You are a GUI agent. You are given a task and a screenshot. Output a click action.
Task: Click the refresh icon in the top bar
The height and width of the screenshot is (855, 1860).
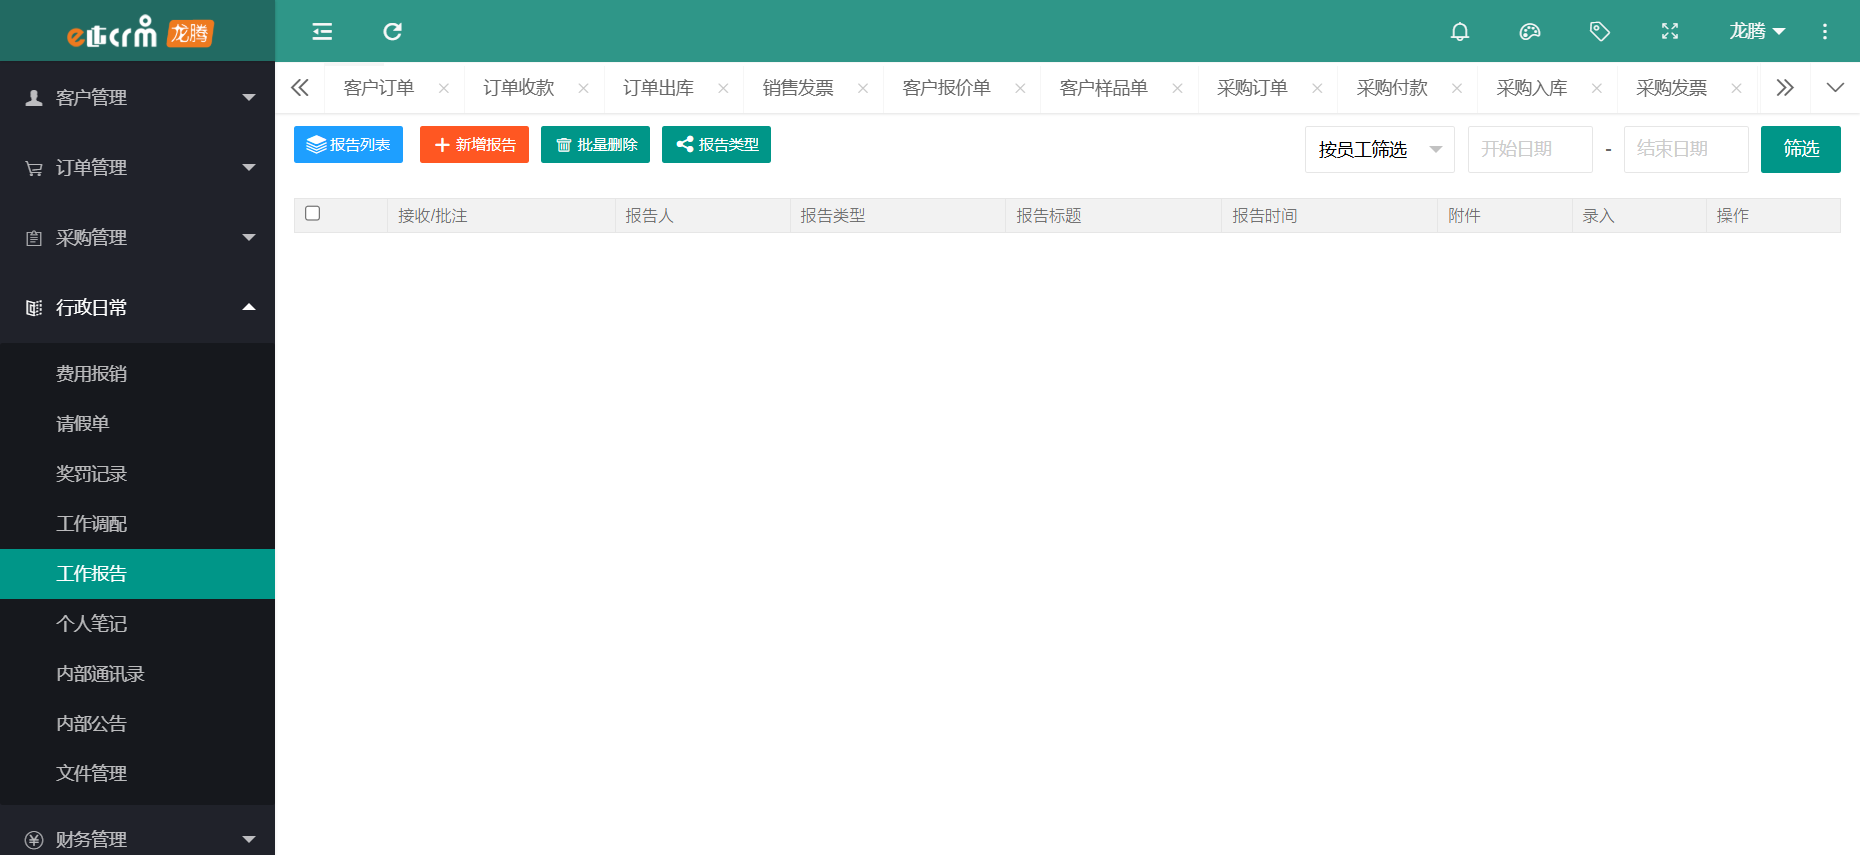coord(392,32)
